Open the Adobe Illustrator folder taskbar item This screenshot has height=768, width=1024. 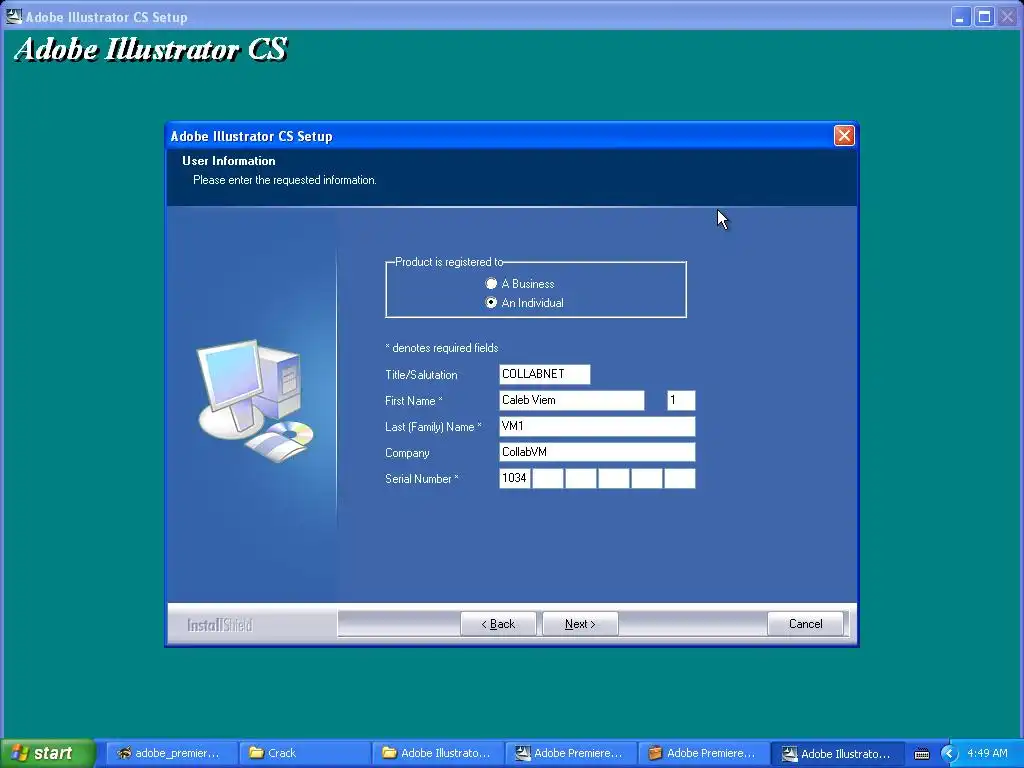pyautogui.click(x=438, y=753)
